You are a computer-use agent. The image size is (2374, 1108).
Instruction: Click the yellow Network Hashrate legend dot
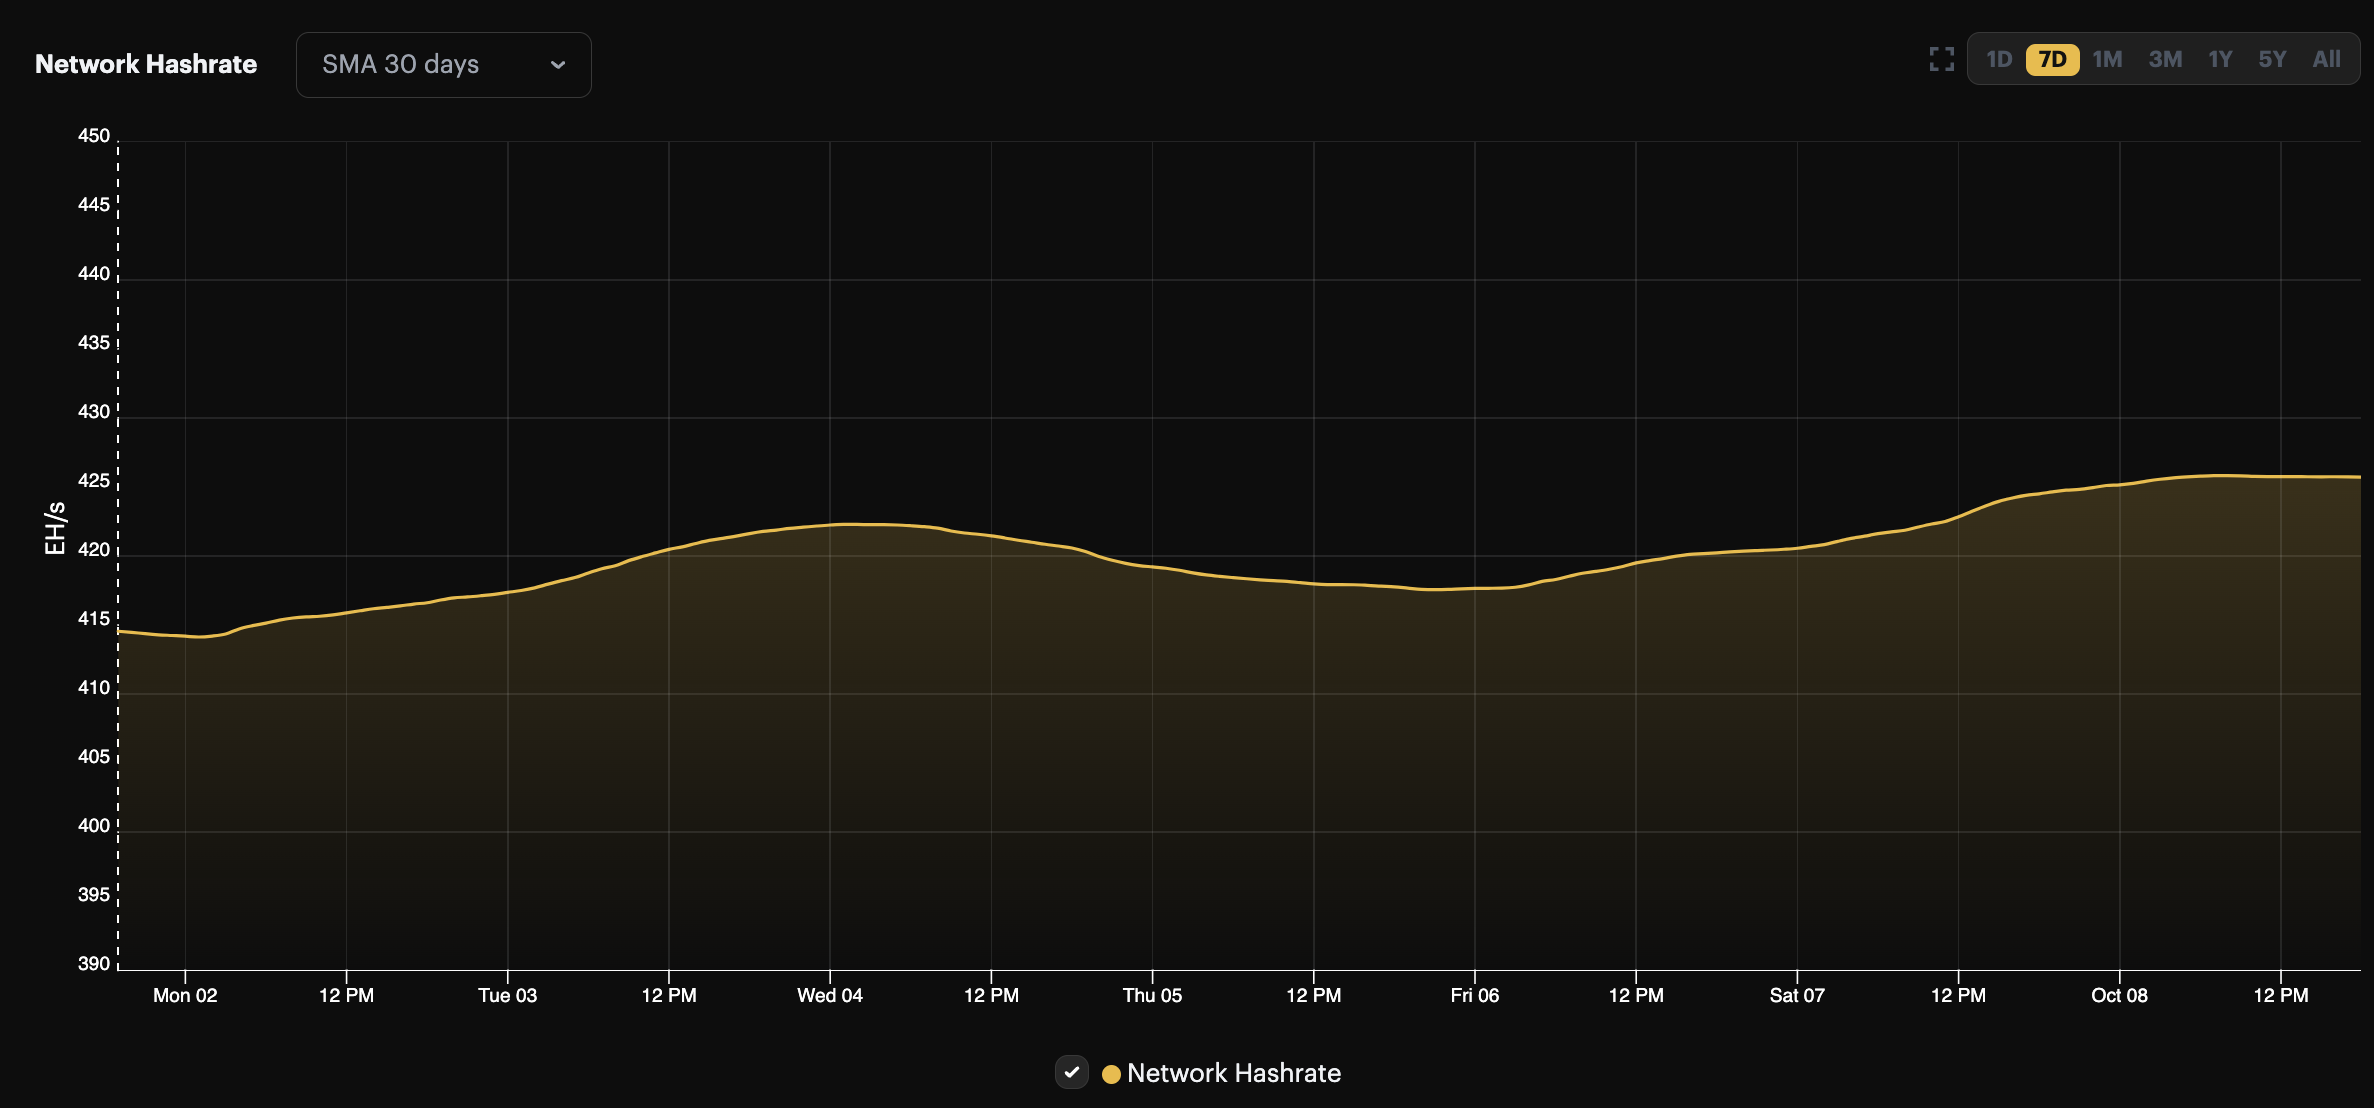coord(1112,1073)
